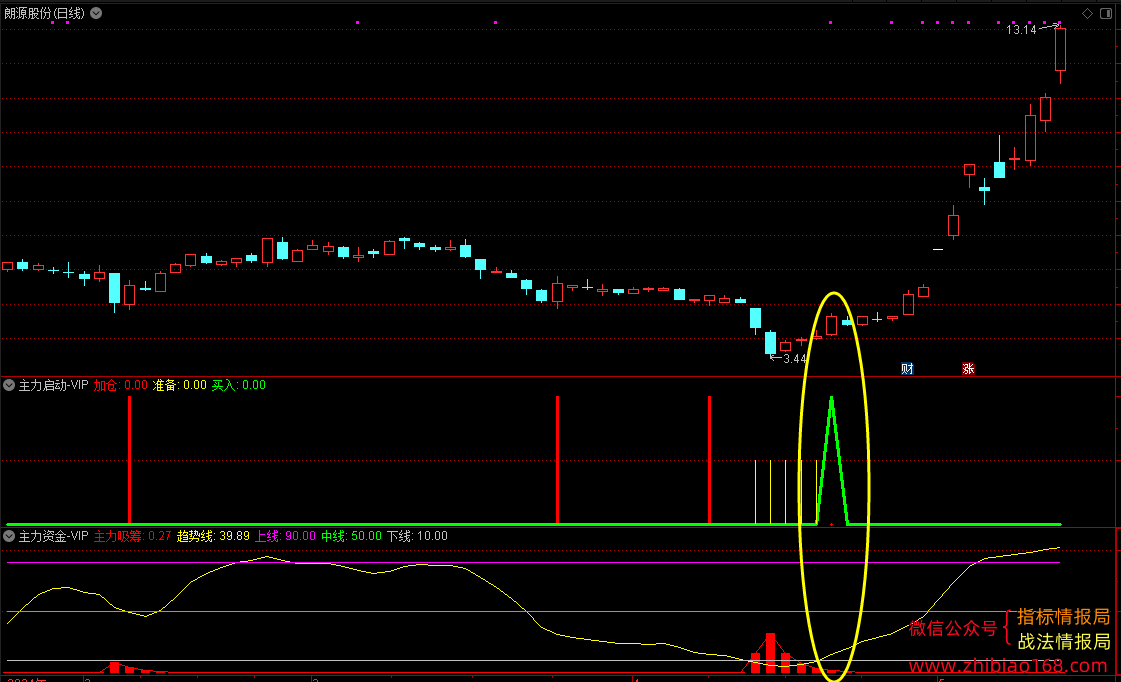Image resolution: width=1121 pixels, height=682 pixels.
Task: Select the 主力启动-VIP indicator name
Action: (x=53, y=385)
